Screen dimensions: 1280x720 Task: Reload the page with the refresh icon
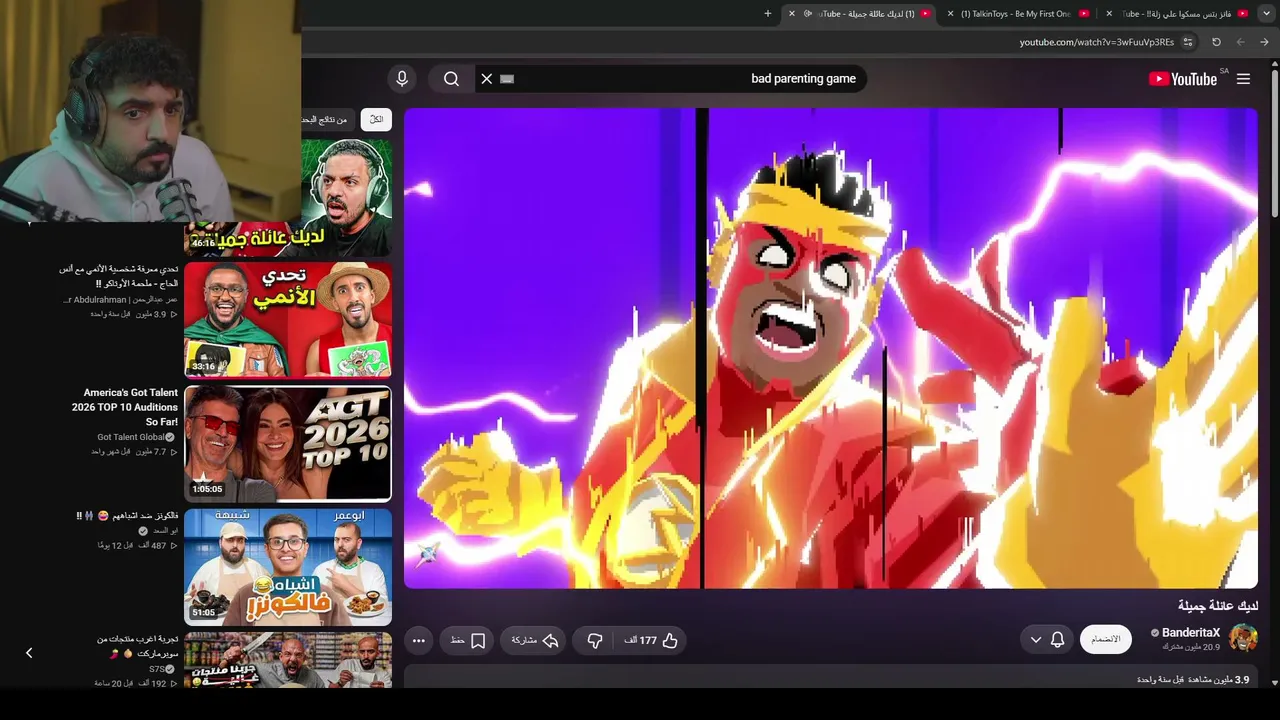pos(1216,42)
